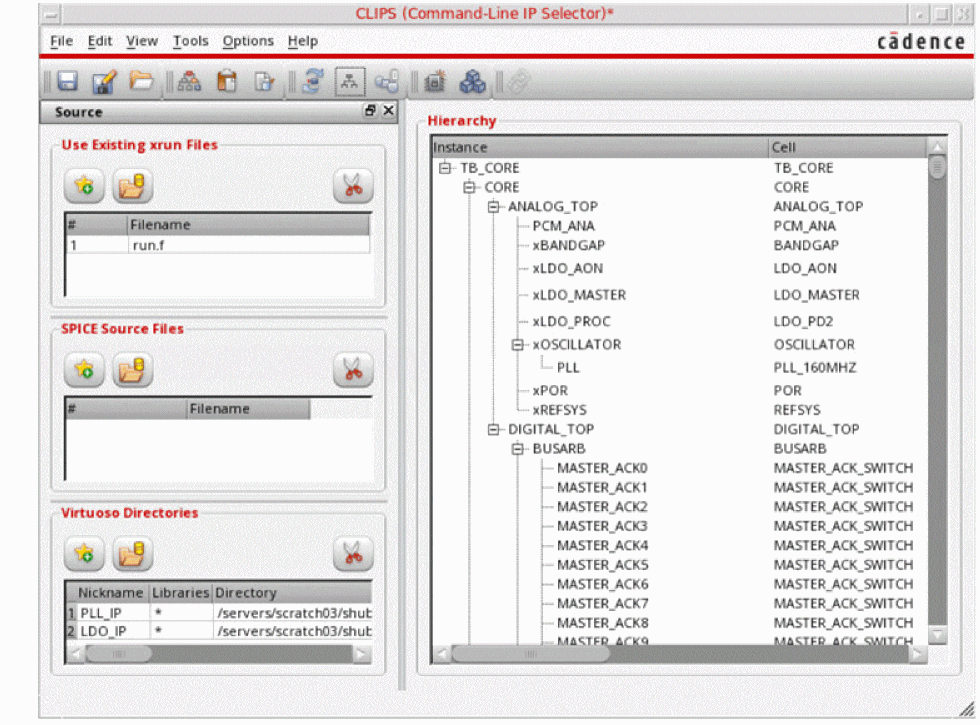Toggle the hierarchy tree view toolbar button
980x725 pixels.
(349, 82)
